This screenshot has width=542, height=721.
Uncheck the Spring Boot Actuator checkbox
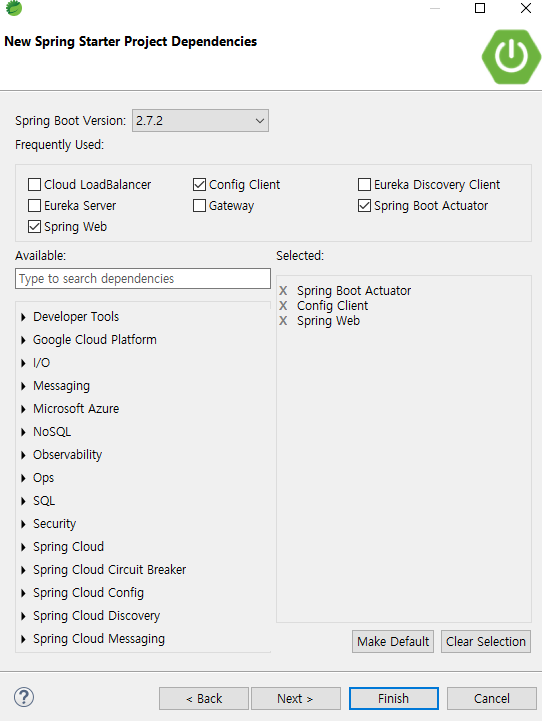[x=365, y=206]
